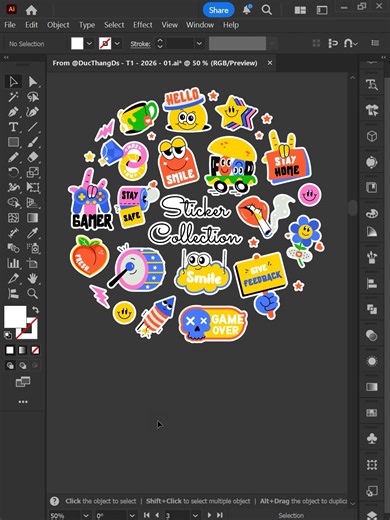This screenshot has width=390, height=520.
Task: Set paint mode to Gradient
Action: pos(22,350)
